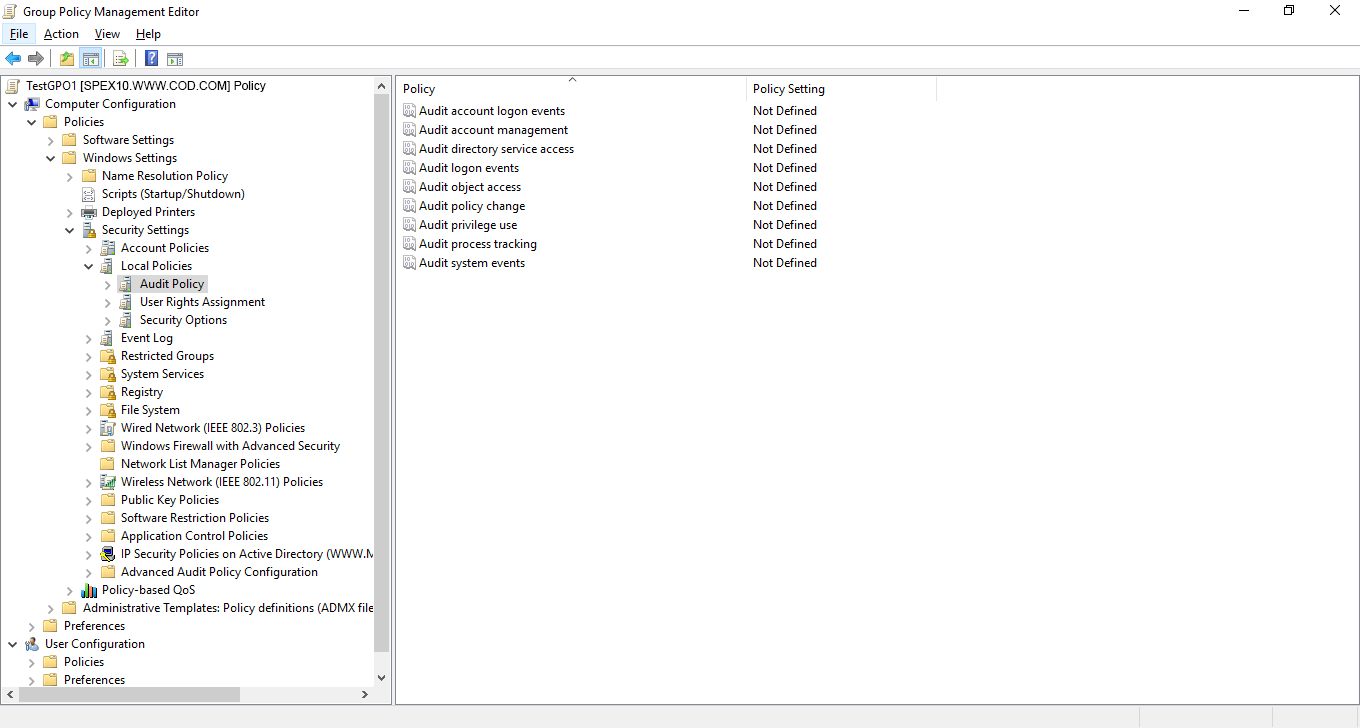This screenshot has width=1360, height=728.
Task: Expand the Audit Policy chevron
Action: [x=107, y=284]
